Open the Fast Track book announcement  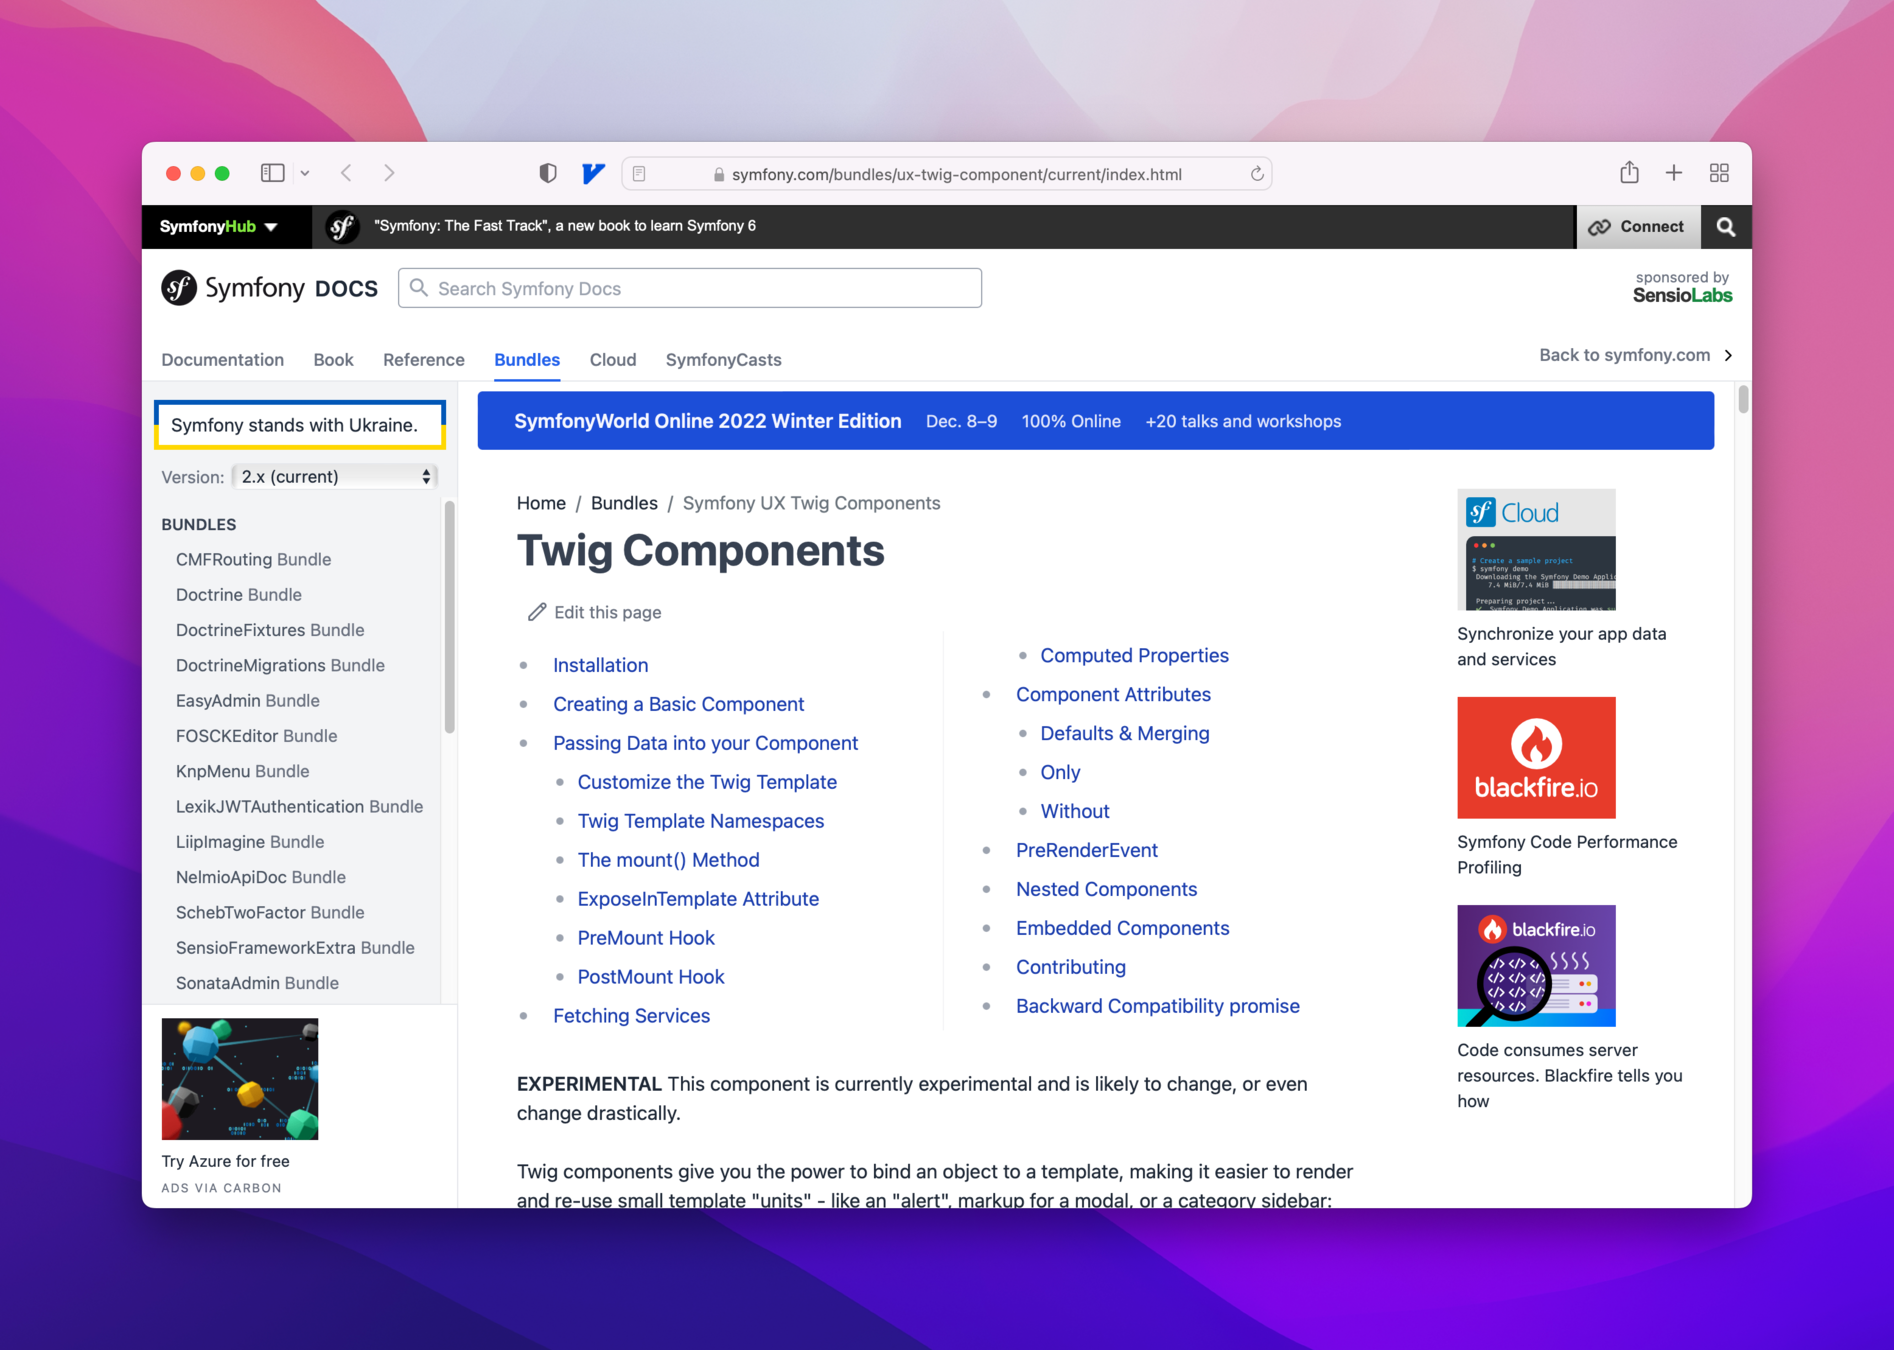tap(565, 226)
